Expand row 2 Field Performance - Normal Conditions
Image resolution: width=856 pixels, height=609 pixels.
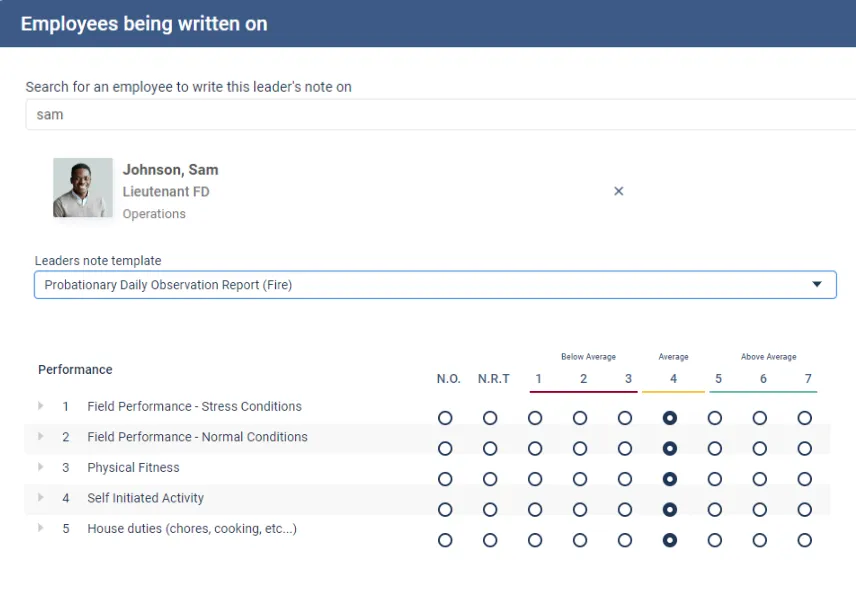pyautogui.click(x=41, y=437)
